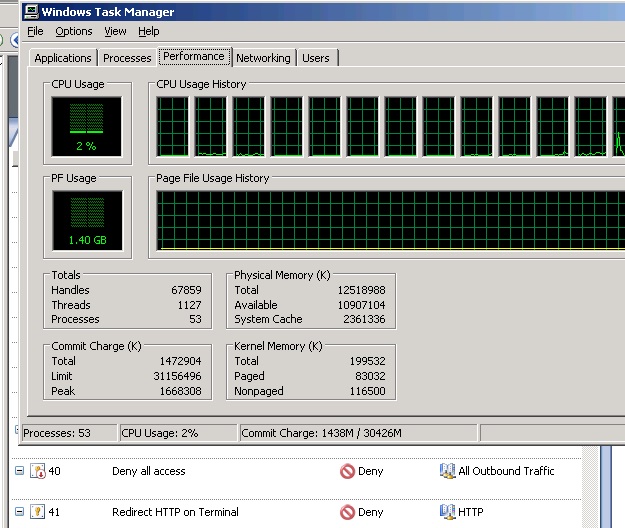Click status bar Processes: 53
Screen dimensions: 625x528
click(69, 433)
